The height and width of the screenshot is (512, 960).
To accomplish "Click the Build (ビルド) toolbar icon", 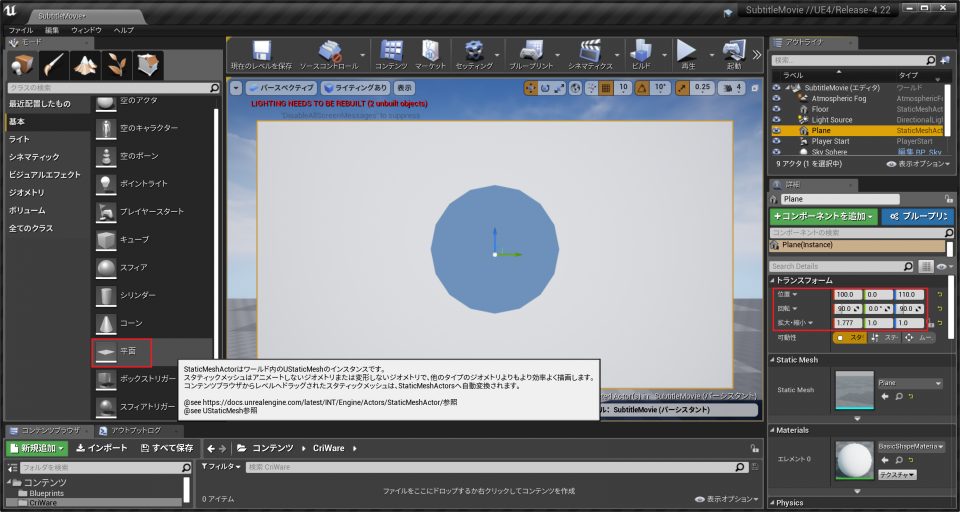I will [x=641, y=55].
